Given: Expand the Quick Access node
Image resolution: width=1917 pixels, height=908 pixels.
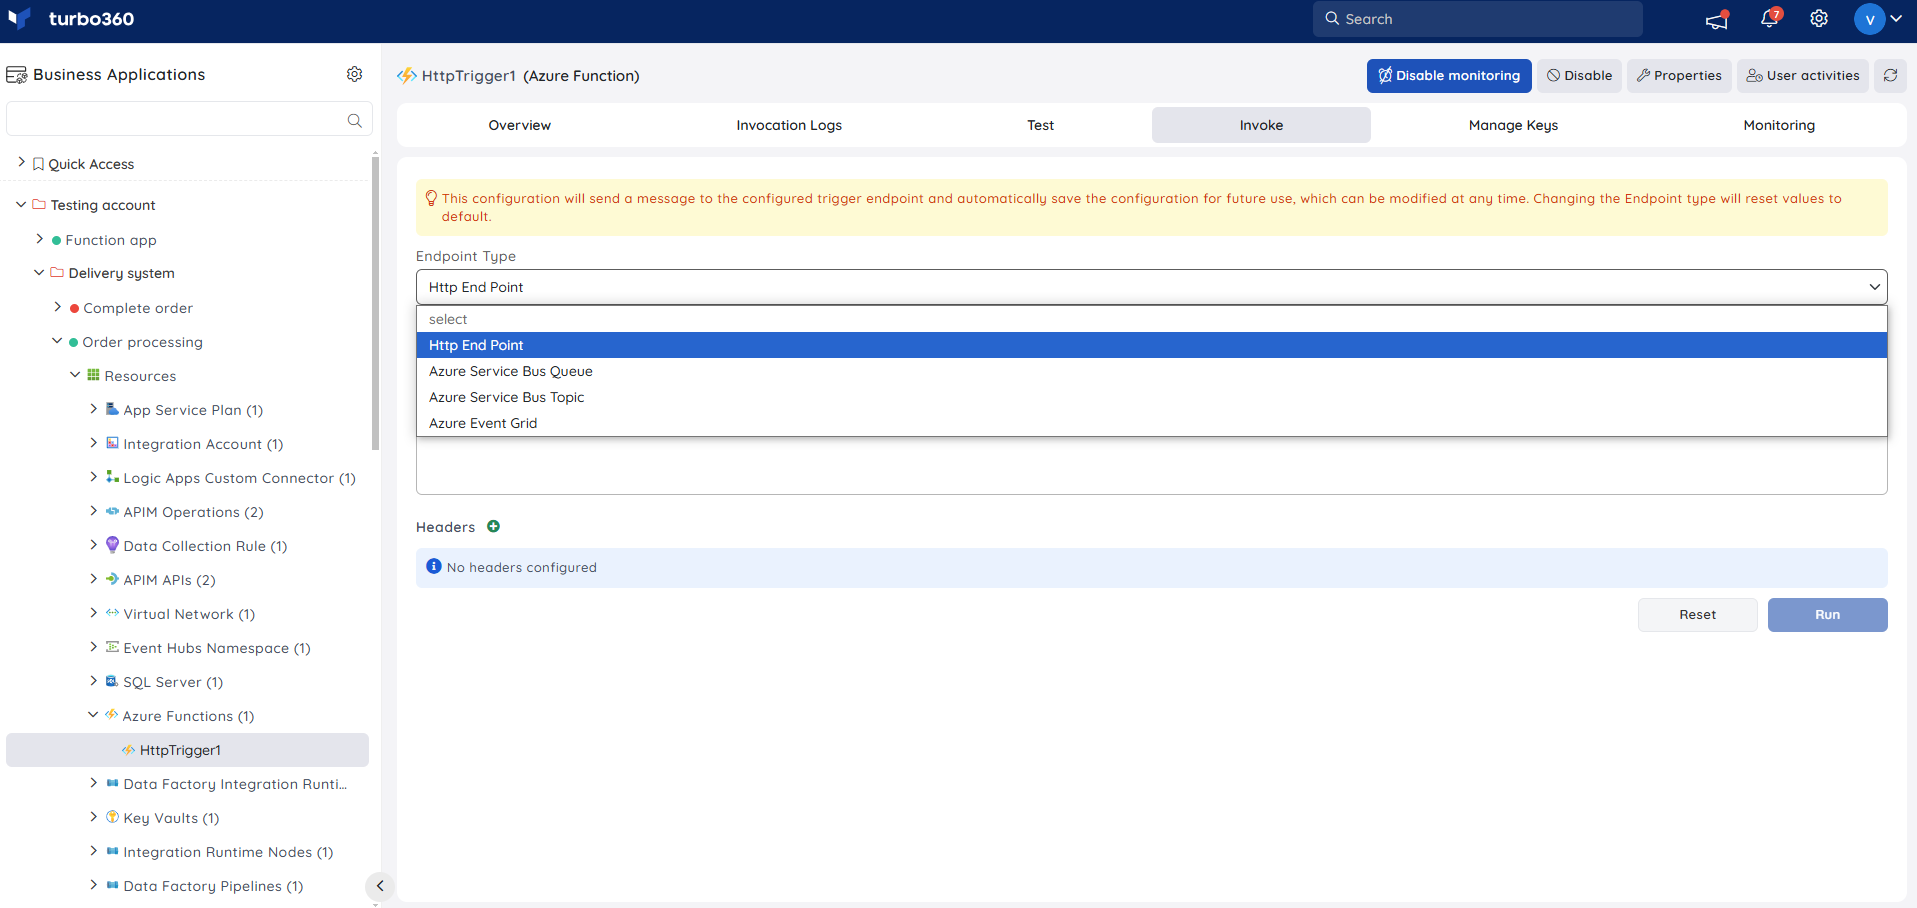Looking at the screenshot, I should point(21,162).
